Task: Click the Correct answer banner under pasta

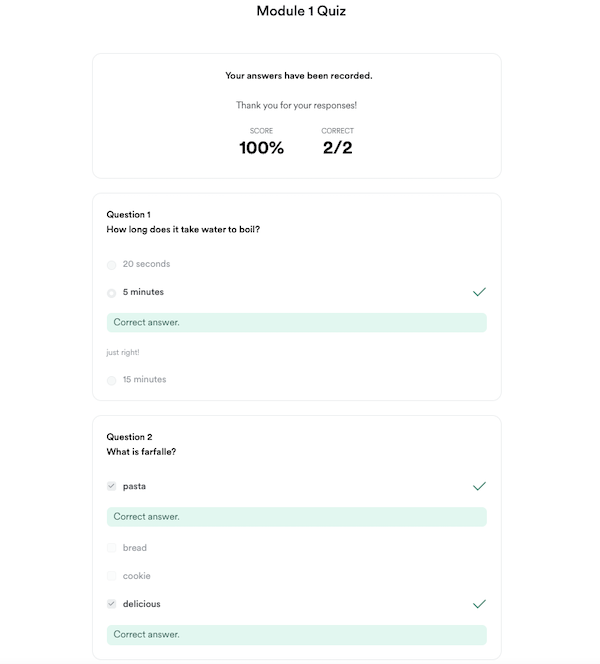Action: click(x=296, y=517)
